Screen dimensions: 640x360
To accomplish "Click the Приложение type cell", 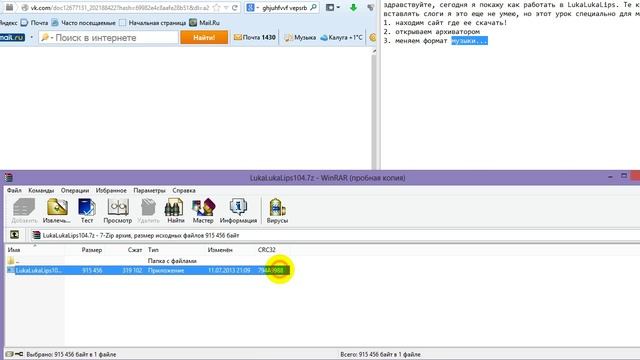I will coord(166,270).
